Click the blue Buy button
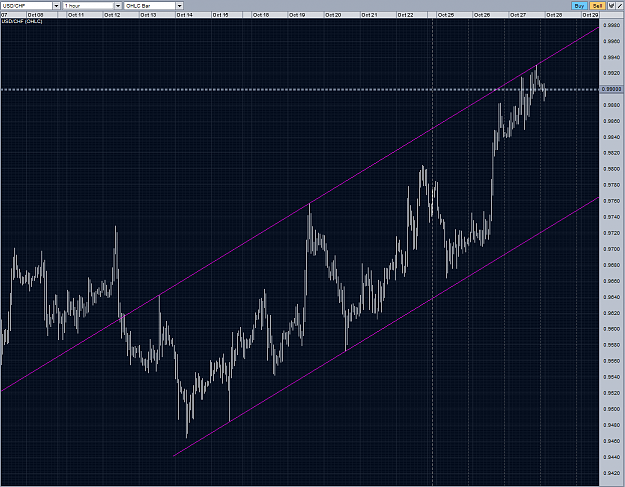 (579, 6)
